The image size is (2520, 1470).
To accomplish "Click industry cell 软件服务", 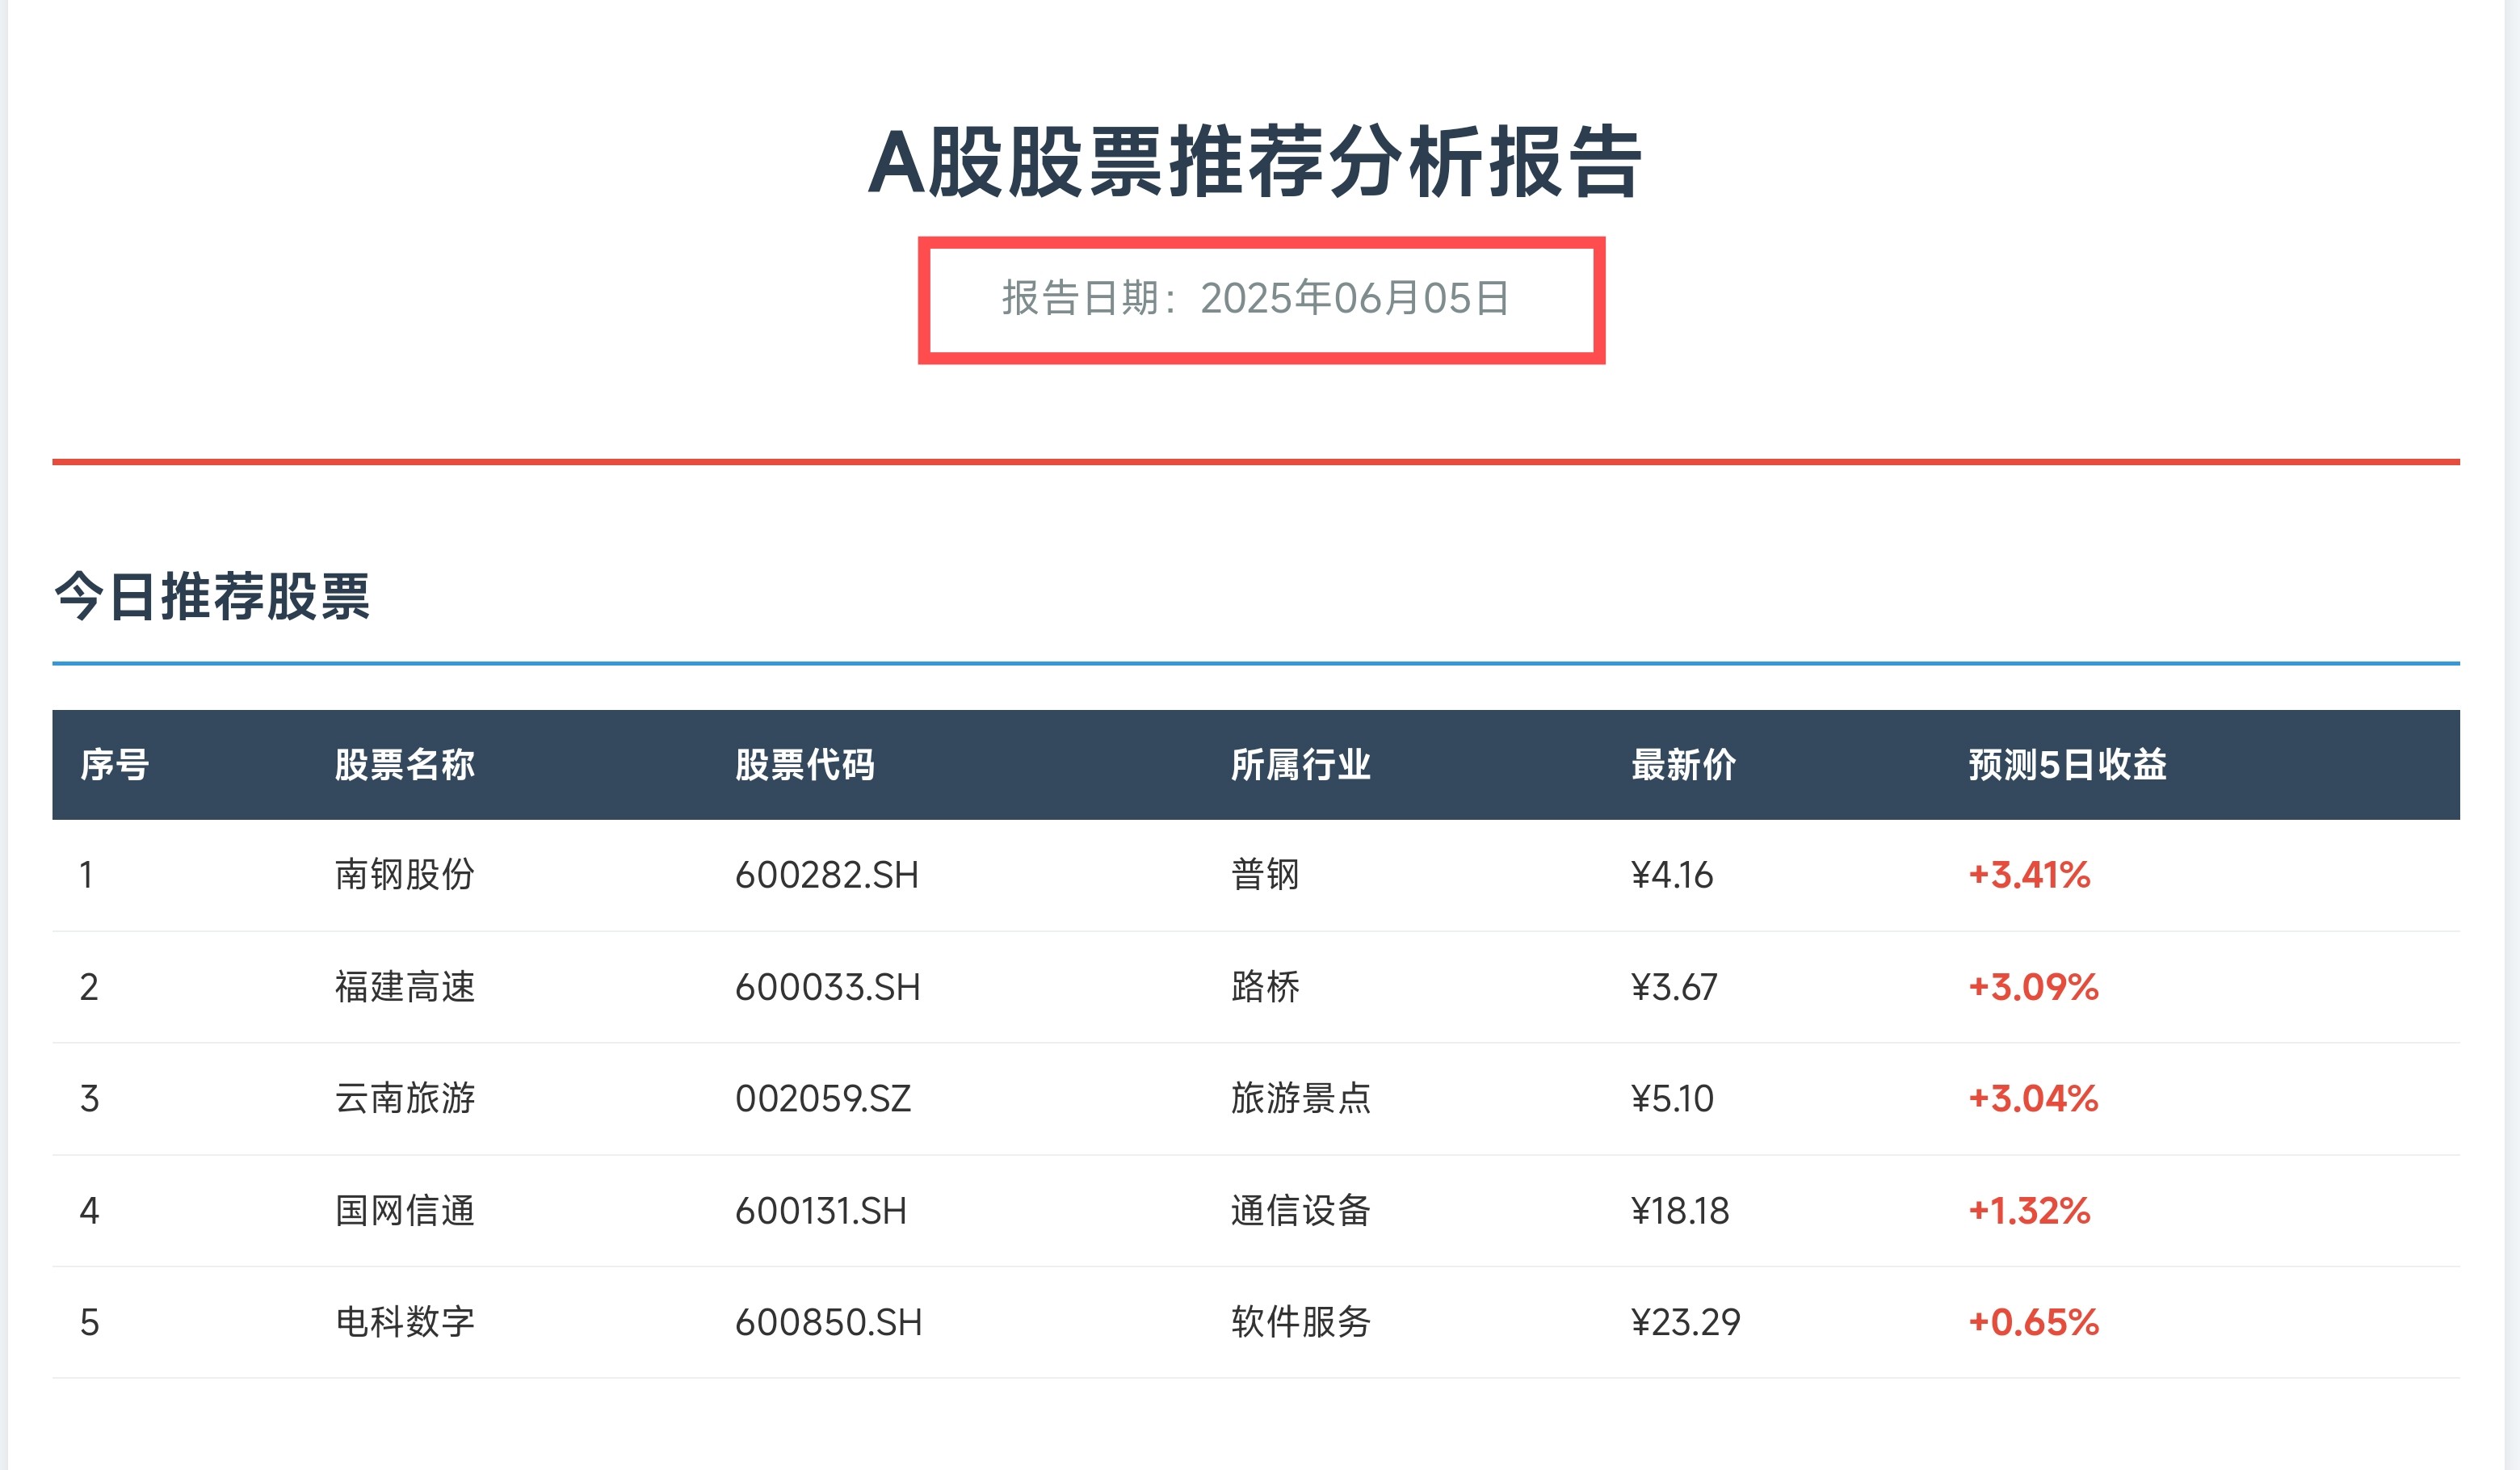I will tap(1301, 1322).
